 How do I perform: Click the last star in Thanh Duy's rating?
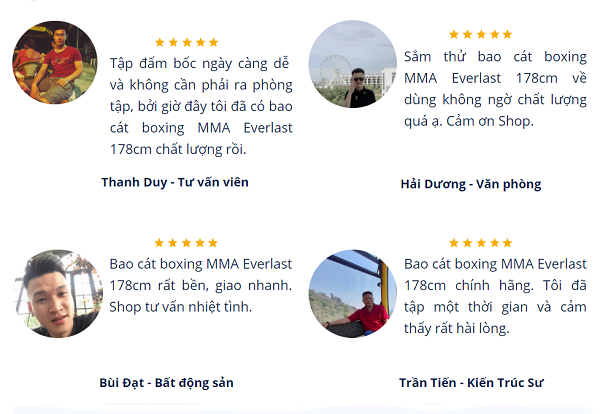(x=213, y=42)
